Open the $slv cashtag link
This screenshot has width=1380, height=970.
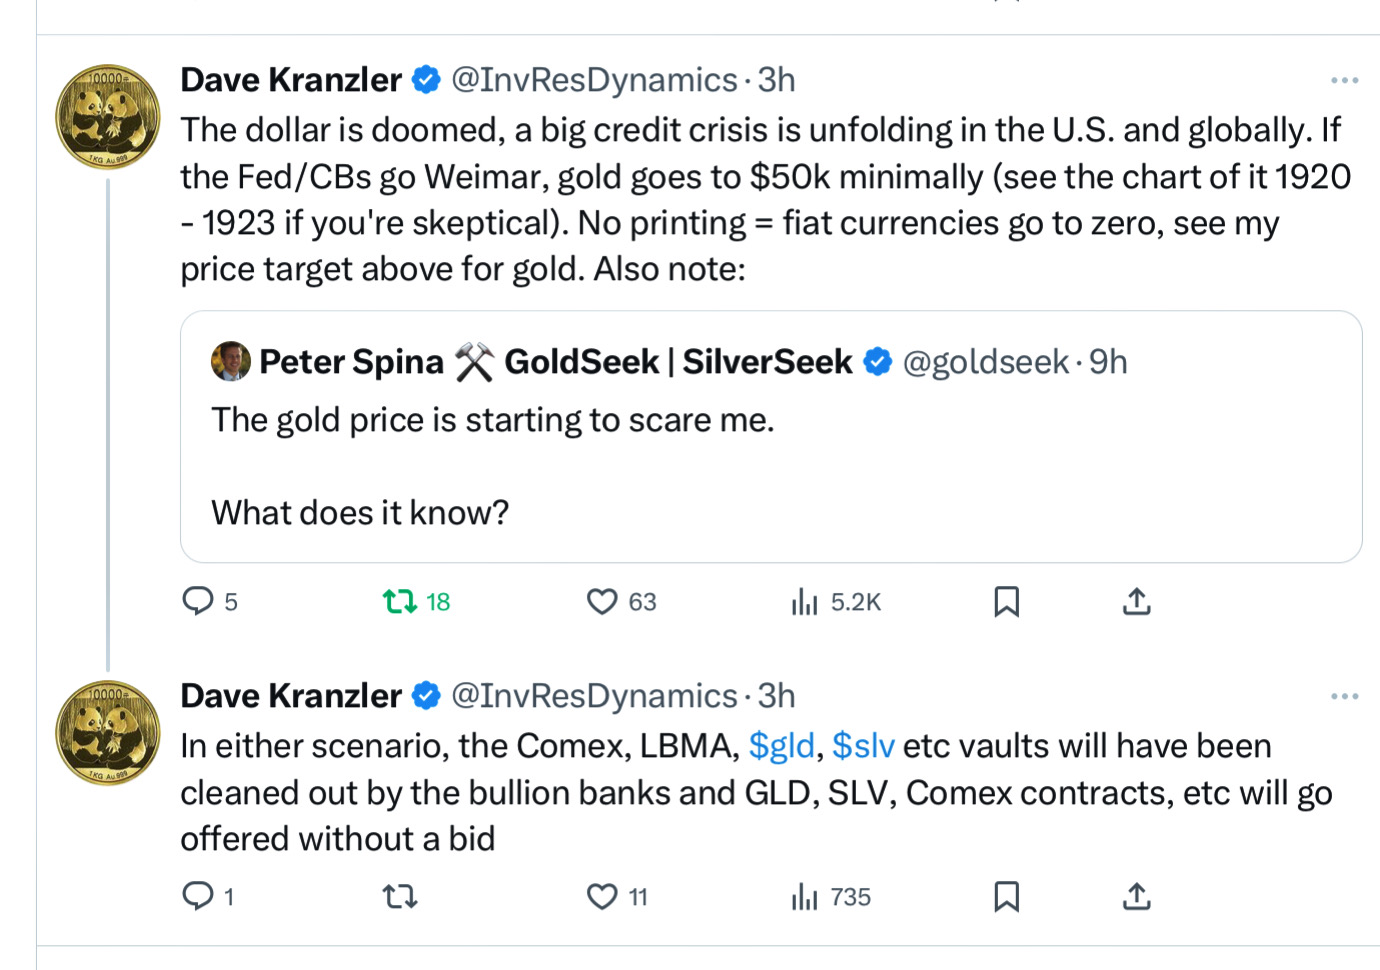tap(863, 746)
